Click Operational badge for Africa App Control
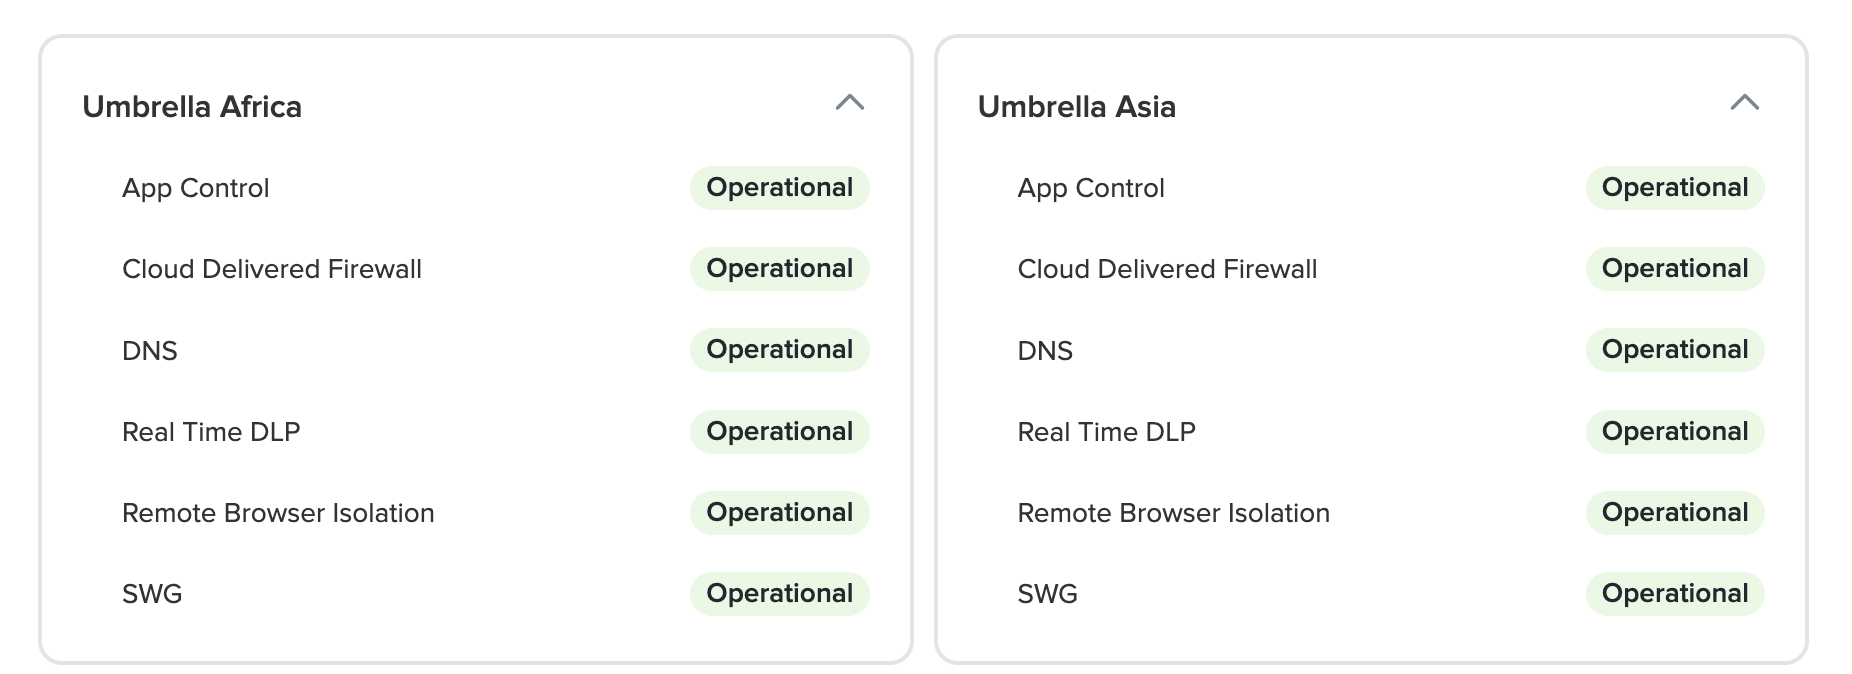1852x674 pixels. click(x=779, y=188)
